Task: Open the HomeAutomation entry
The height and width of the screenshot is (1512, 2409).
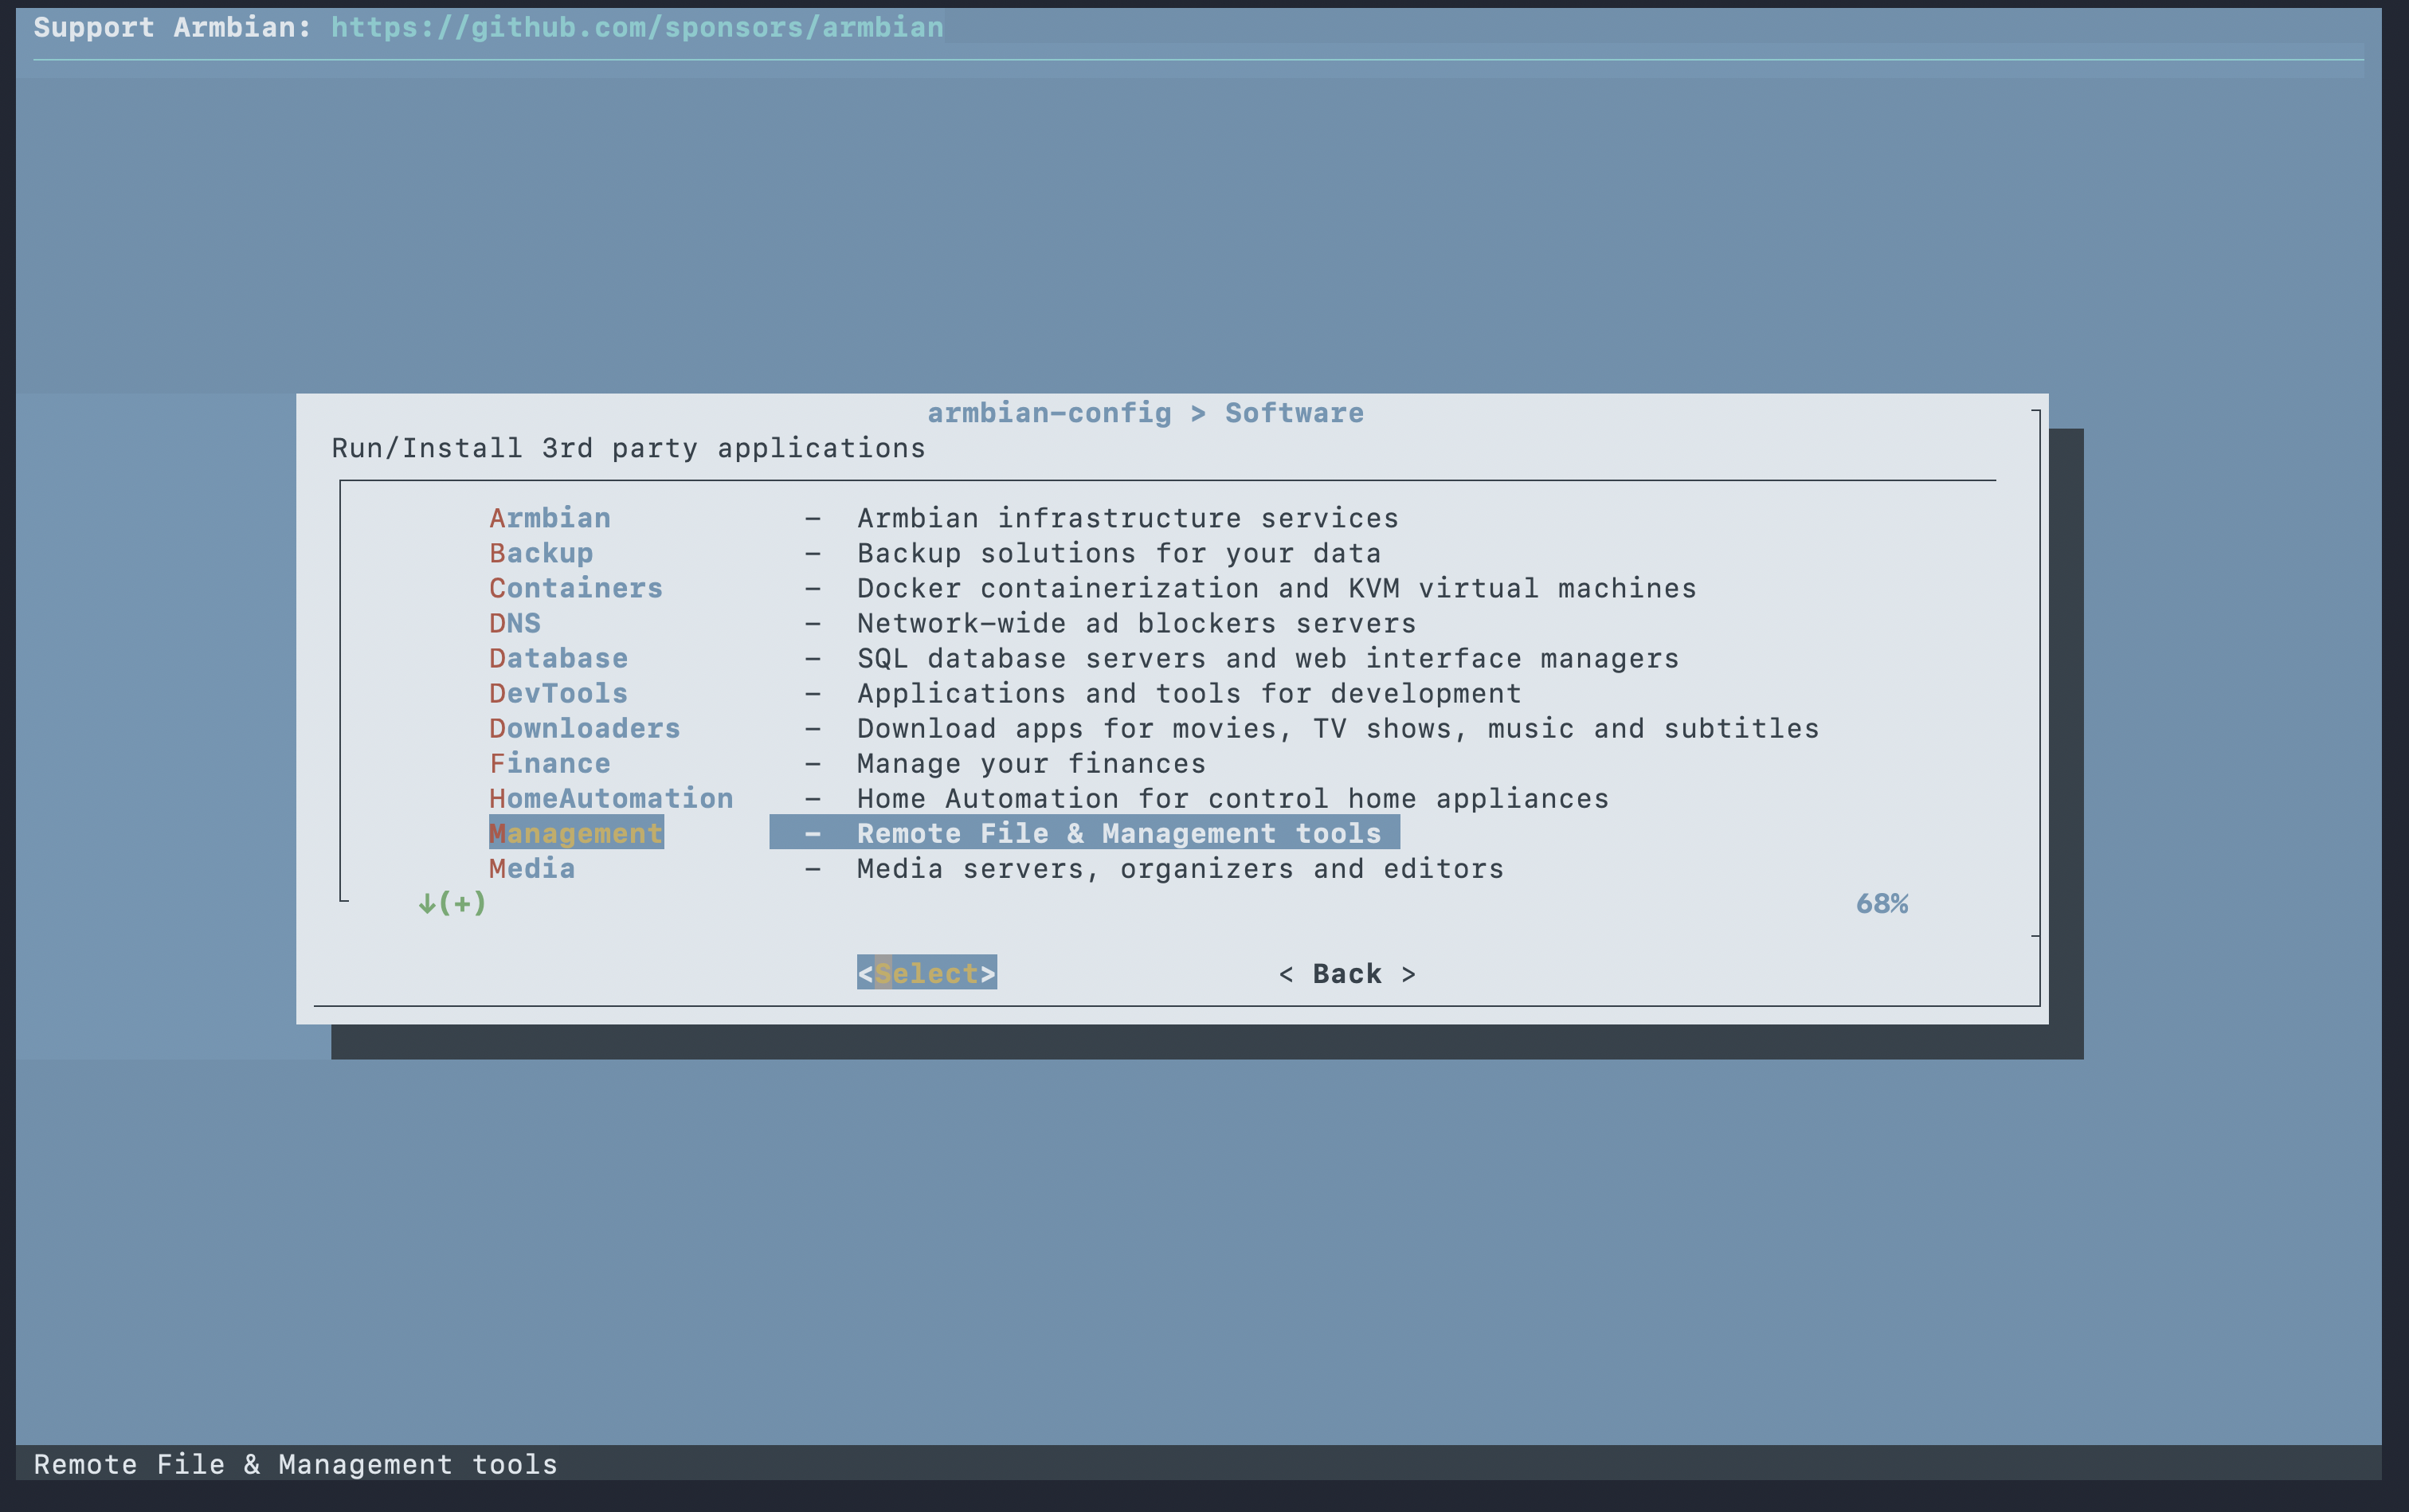Action: 611,798
